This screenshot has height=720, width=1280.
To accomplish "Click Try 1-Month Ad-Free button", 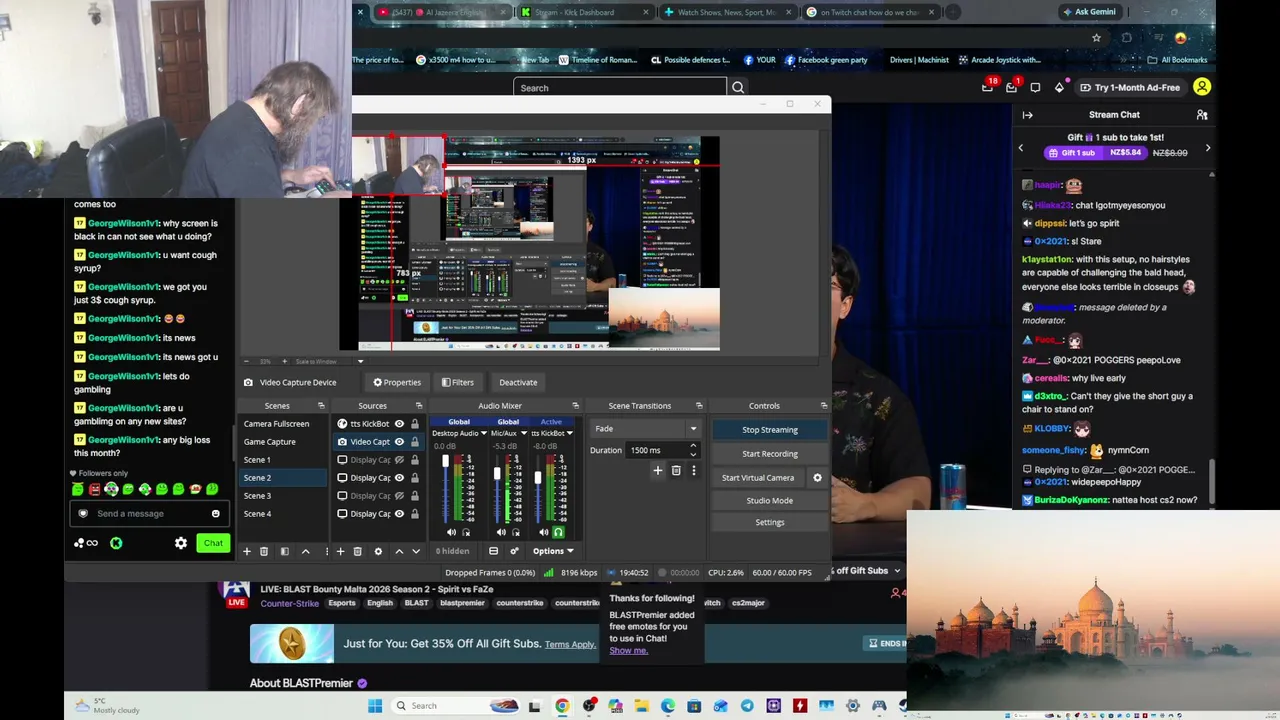I will [x=1130, y=88].
